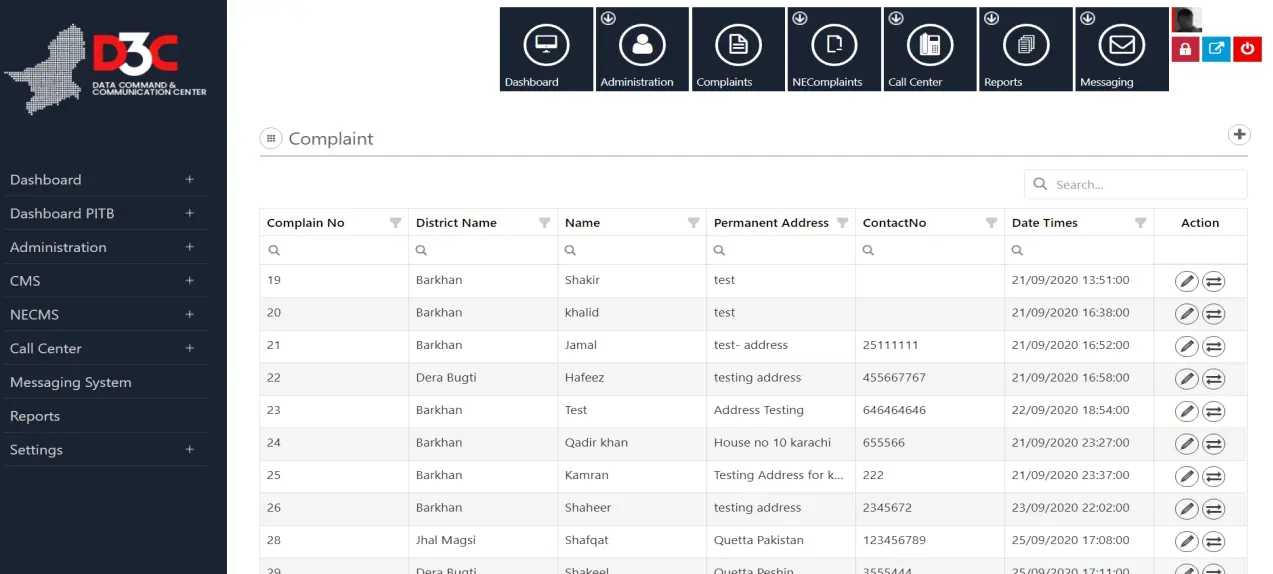1273x574 pixels.
Task: Click the red lock icon
Action: (1185, 48)
